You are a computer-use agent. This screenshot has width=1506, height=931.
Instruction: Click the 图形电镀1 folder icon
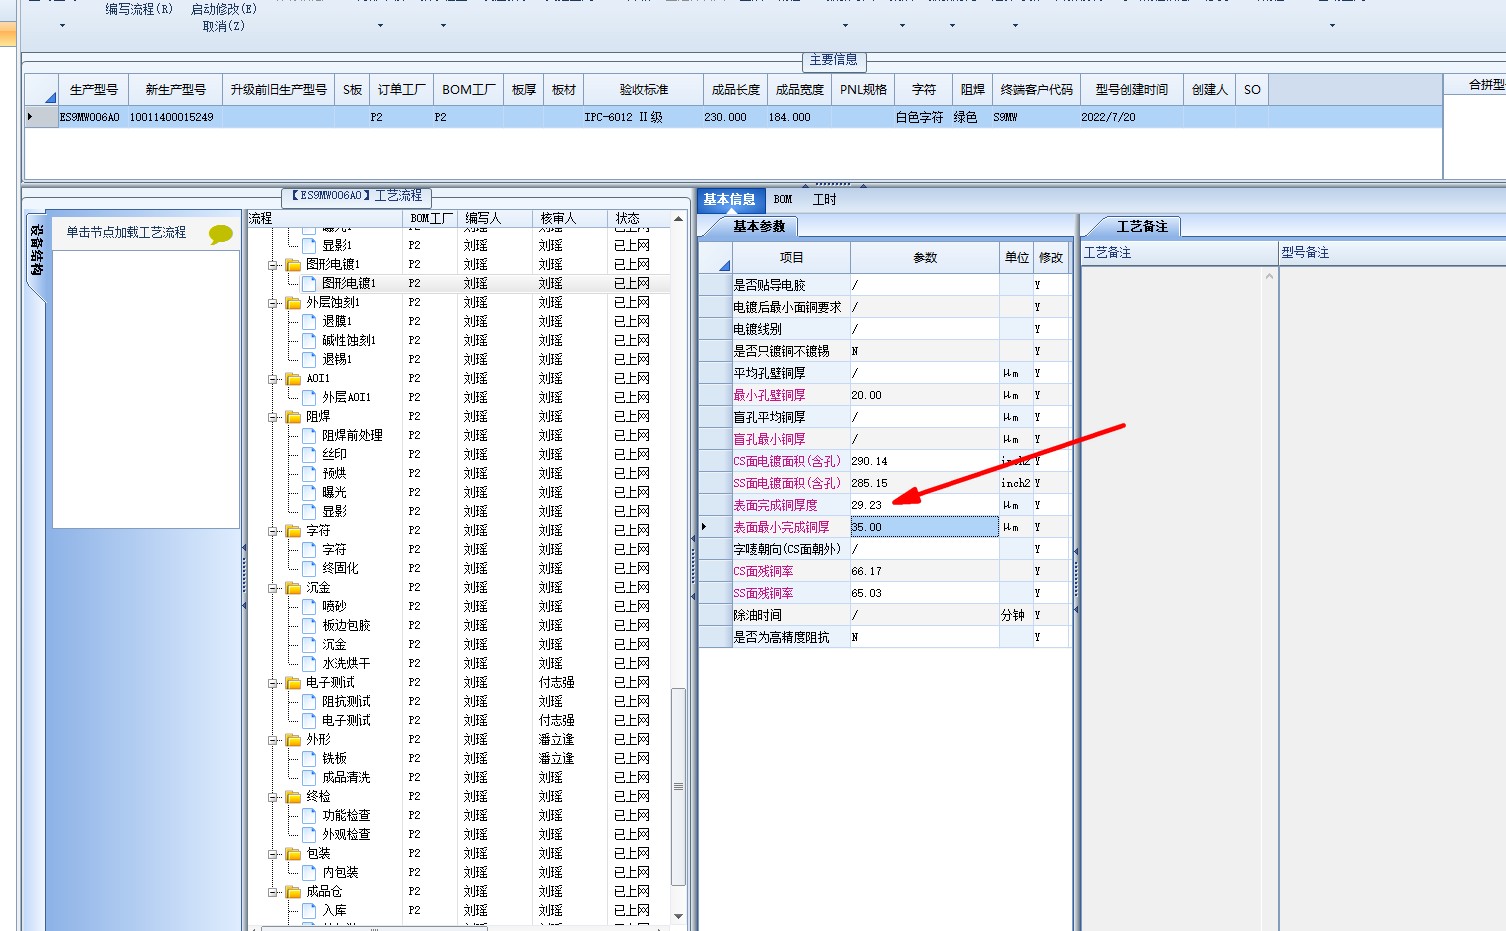293,265
